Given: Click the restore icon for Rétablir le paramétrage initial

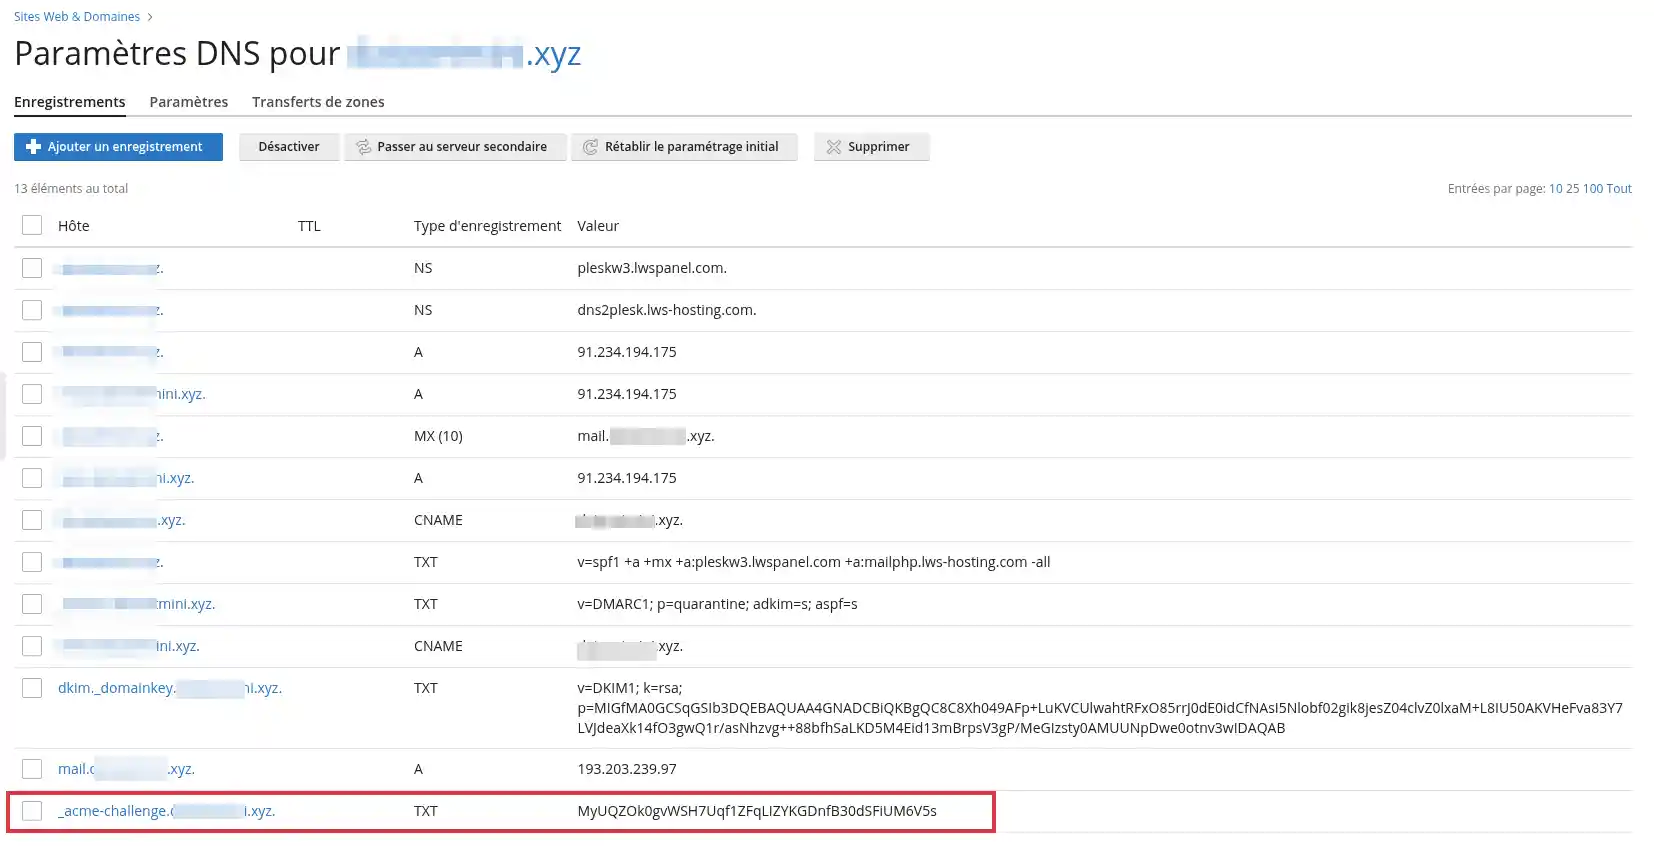Looking at the screenshot, I should (x=591, y=147).
